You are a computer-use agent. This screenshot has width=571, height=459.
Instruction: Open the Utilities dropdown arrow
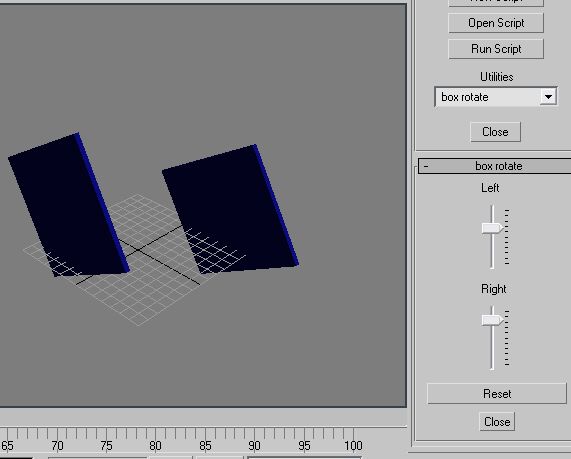tap(548, 97)
